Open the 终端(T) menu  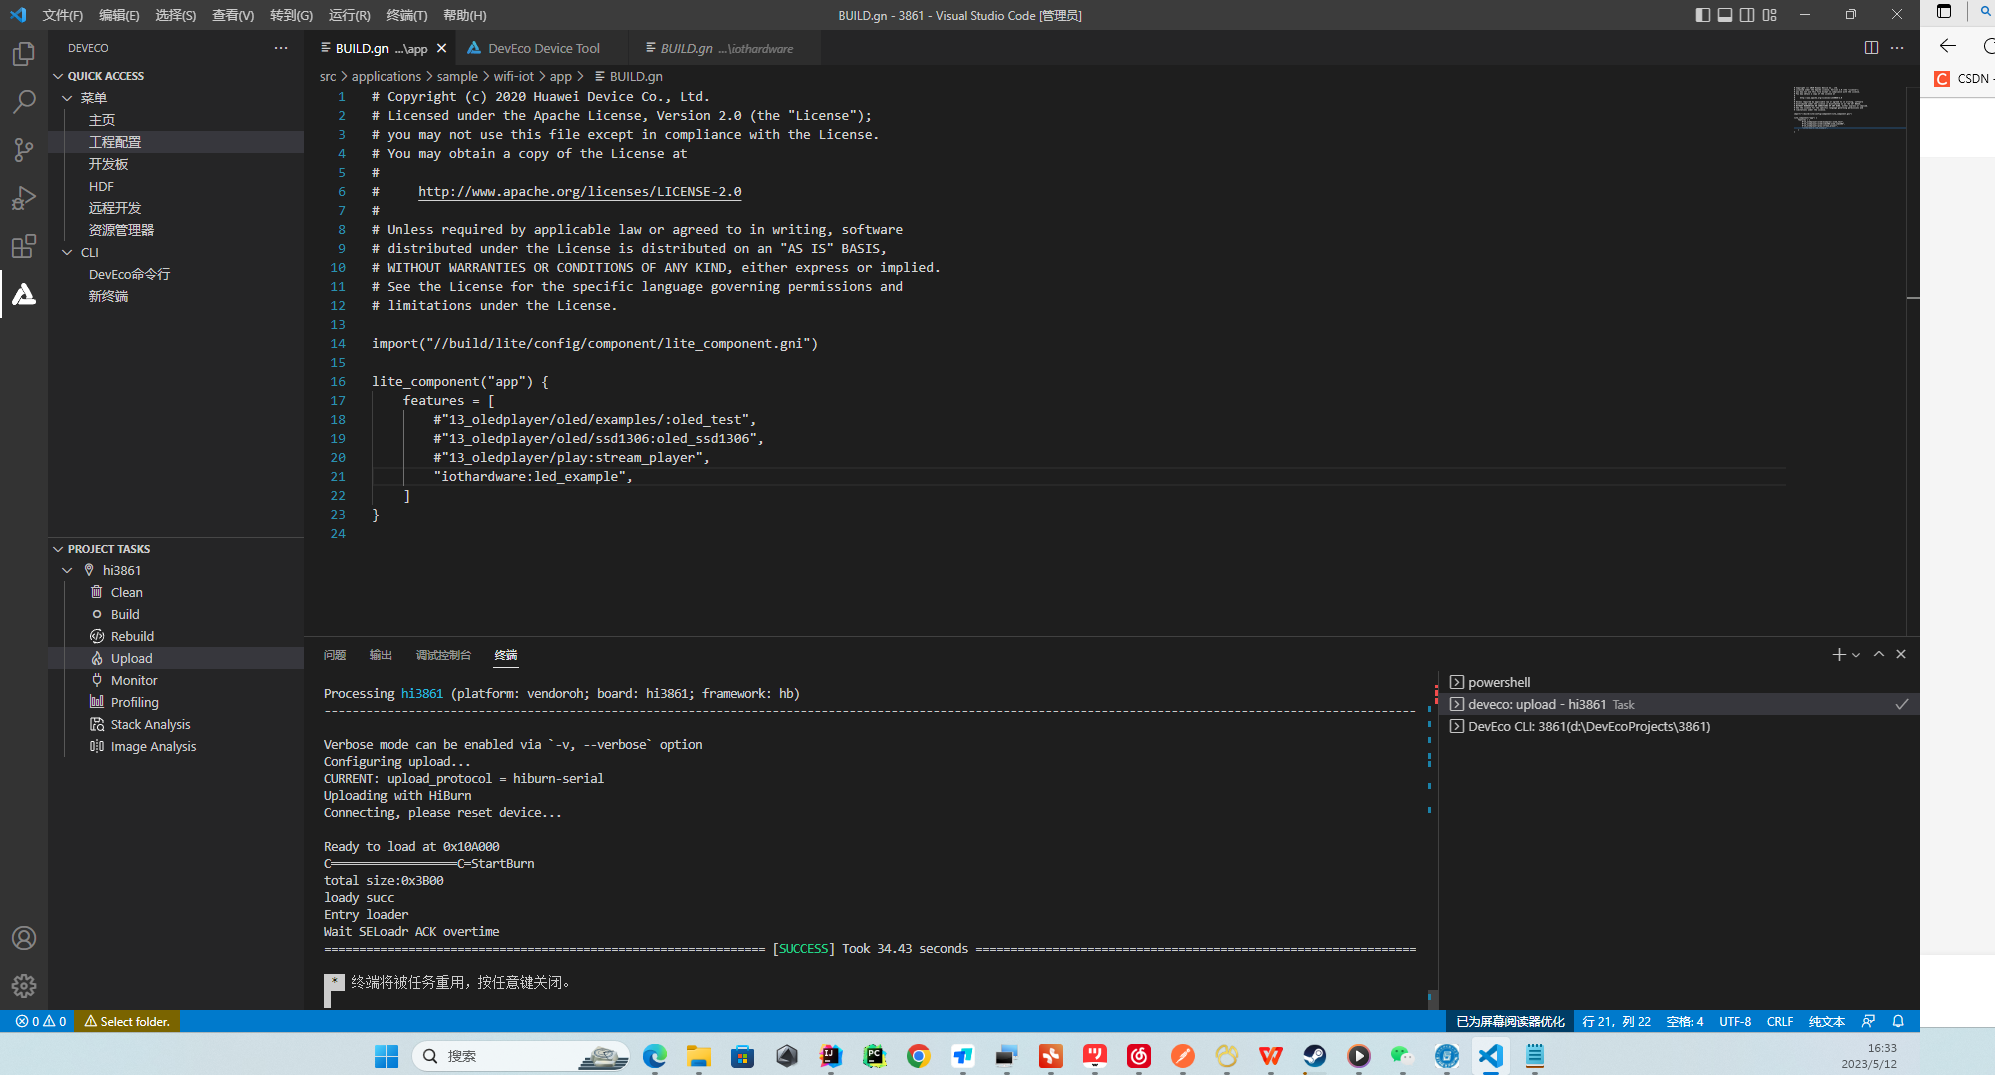point(407,15)
